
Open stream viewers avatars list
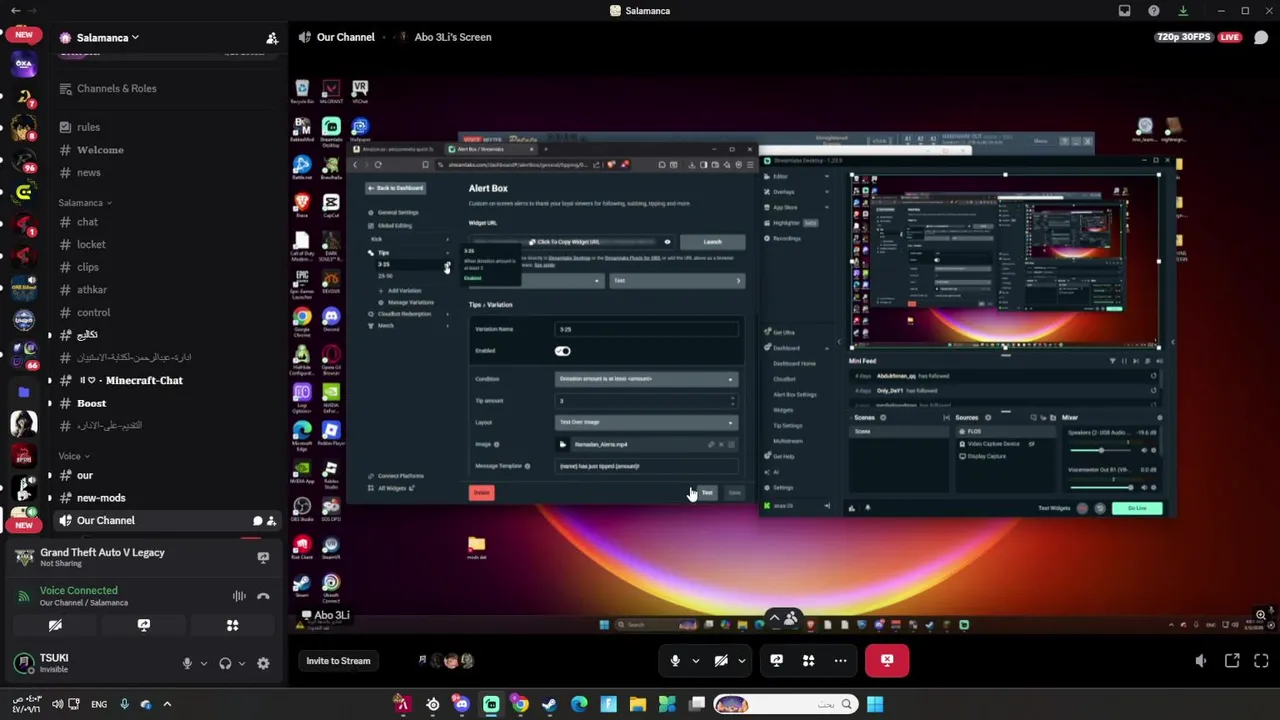tap(446, 661)
